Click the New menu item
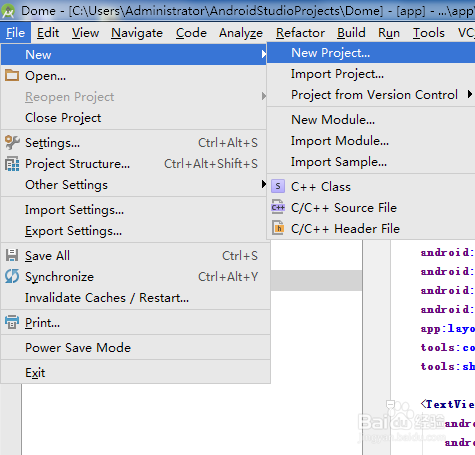Viewport: 475px width, 455px height. point(134,54)
